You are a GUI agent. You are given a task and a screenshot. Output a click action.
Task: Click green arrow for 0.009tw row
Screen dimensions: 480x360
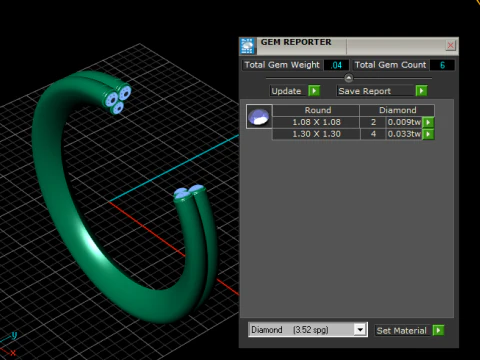[x=428, y=122]
